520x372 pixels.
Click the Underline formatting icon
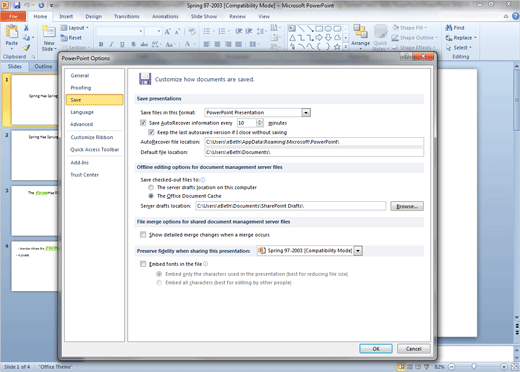pyautogui.click(x=122, y=44)
